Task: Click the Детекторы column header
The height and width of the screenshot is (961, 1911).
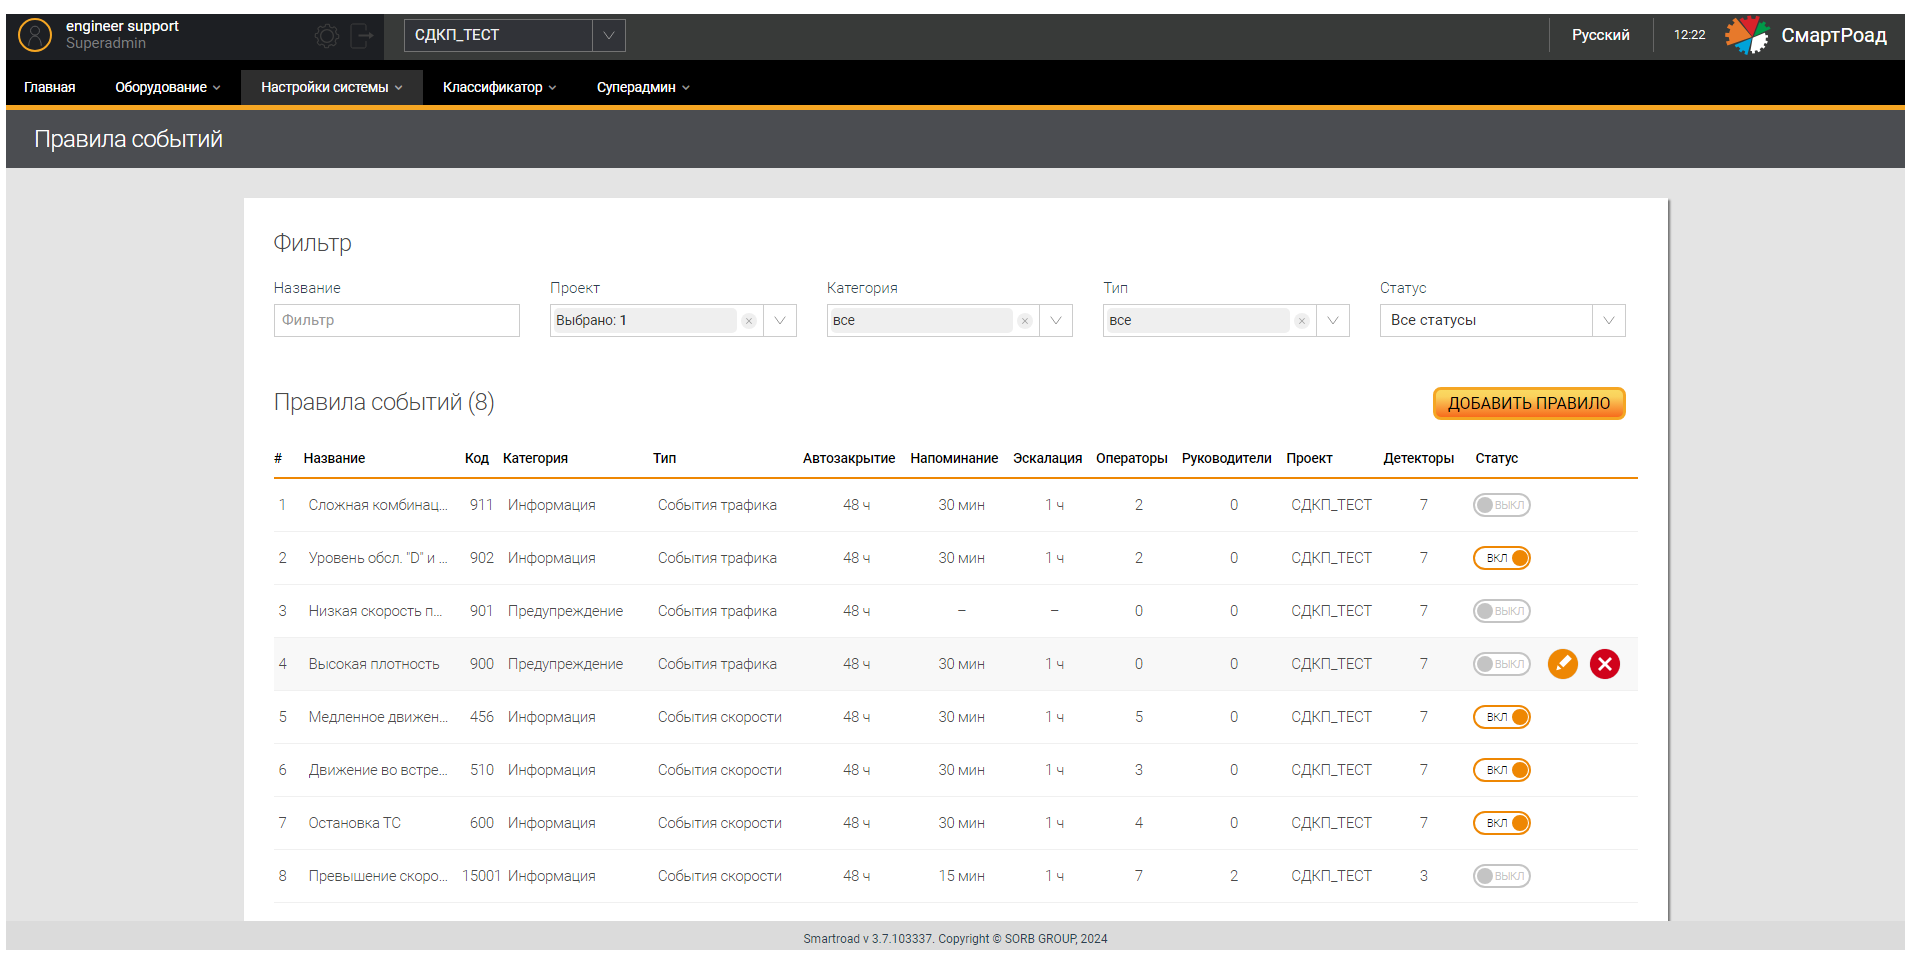Action: click(x=1419, y=458)
